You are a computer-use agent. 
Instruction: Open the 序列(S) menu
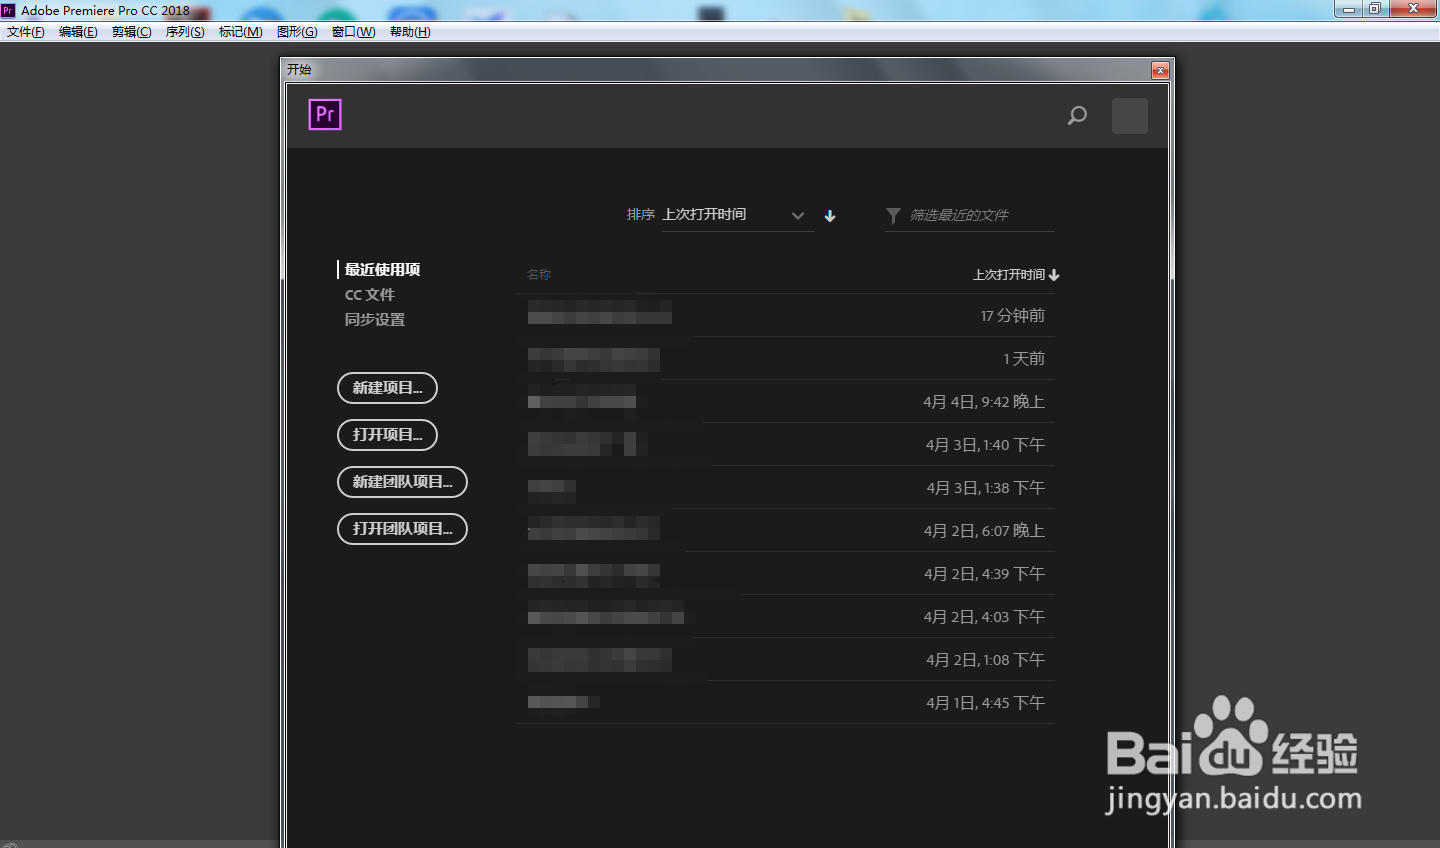click(x=185, y=32)
